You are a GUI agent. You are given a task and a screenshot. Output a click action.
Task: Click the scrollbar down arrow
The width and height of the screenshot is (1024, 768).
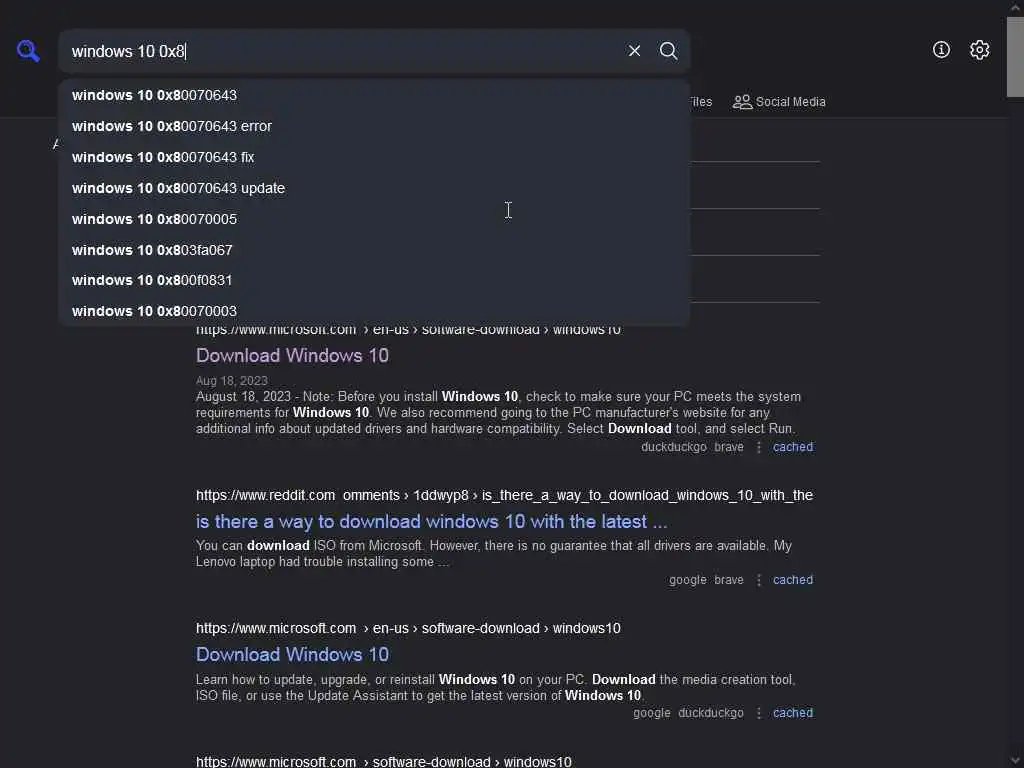pos(1015,761)
